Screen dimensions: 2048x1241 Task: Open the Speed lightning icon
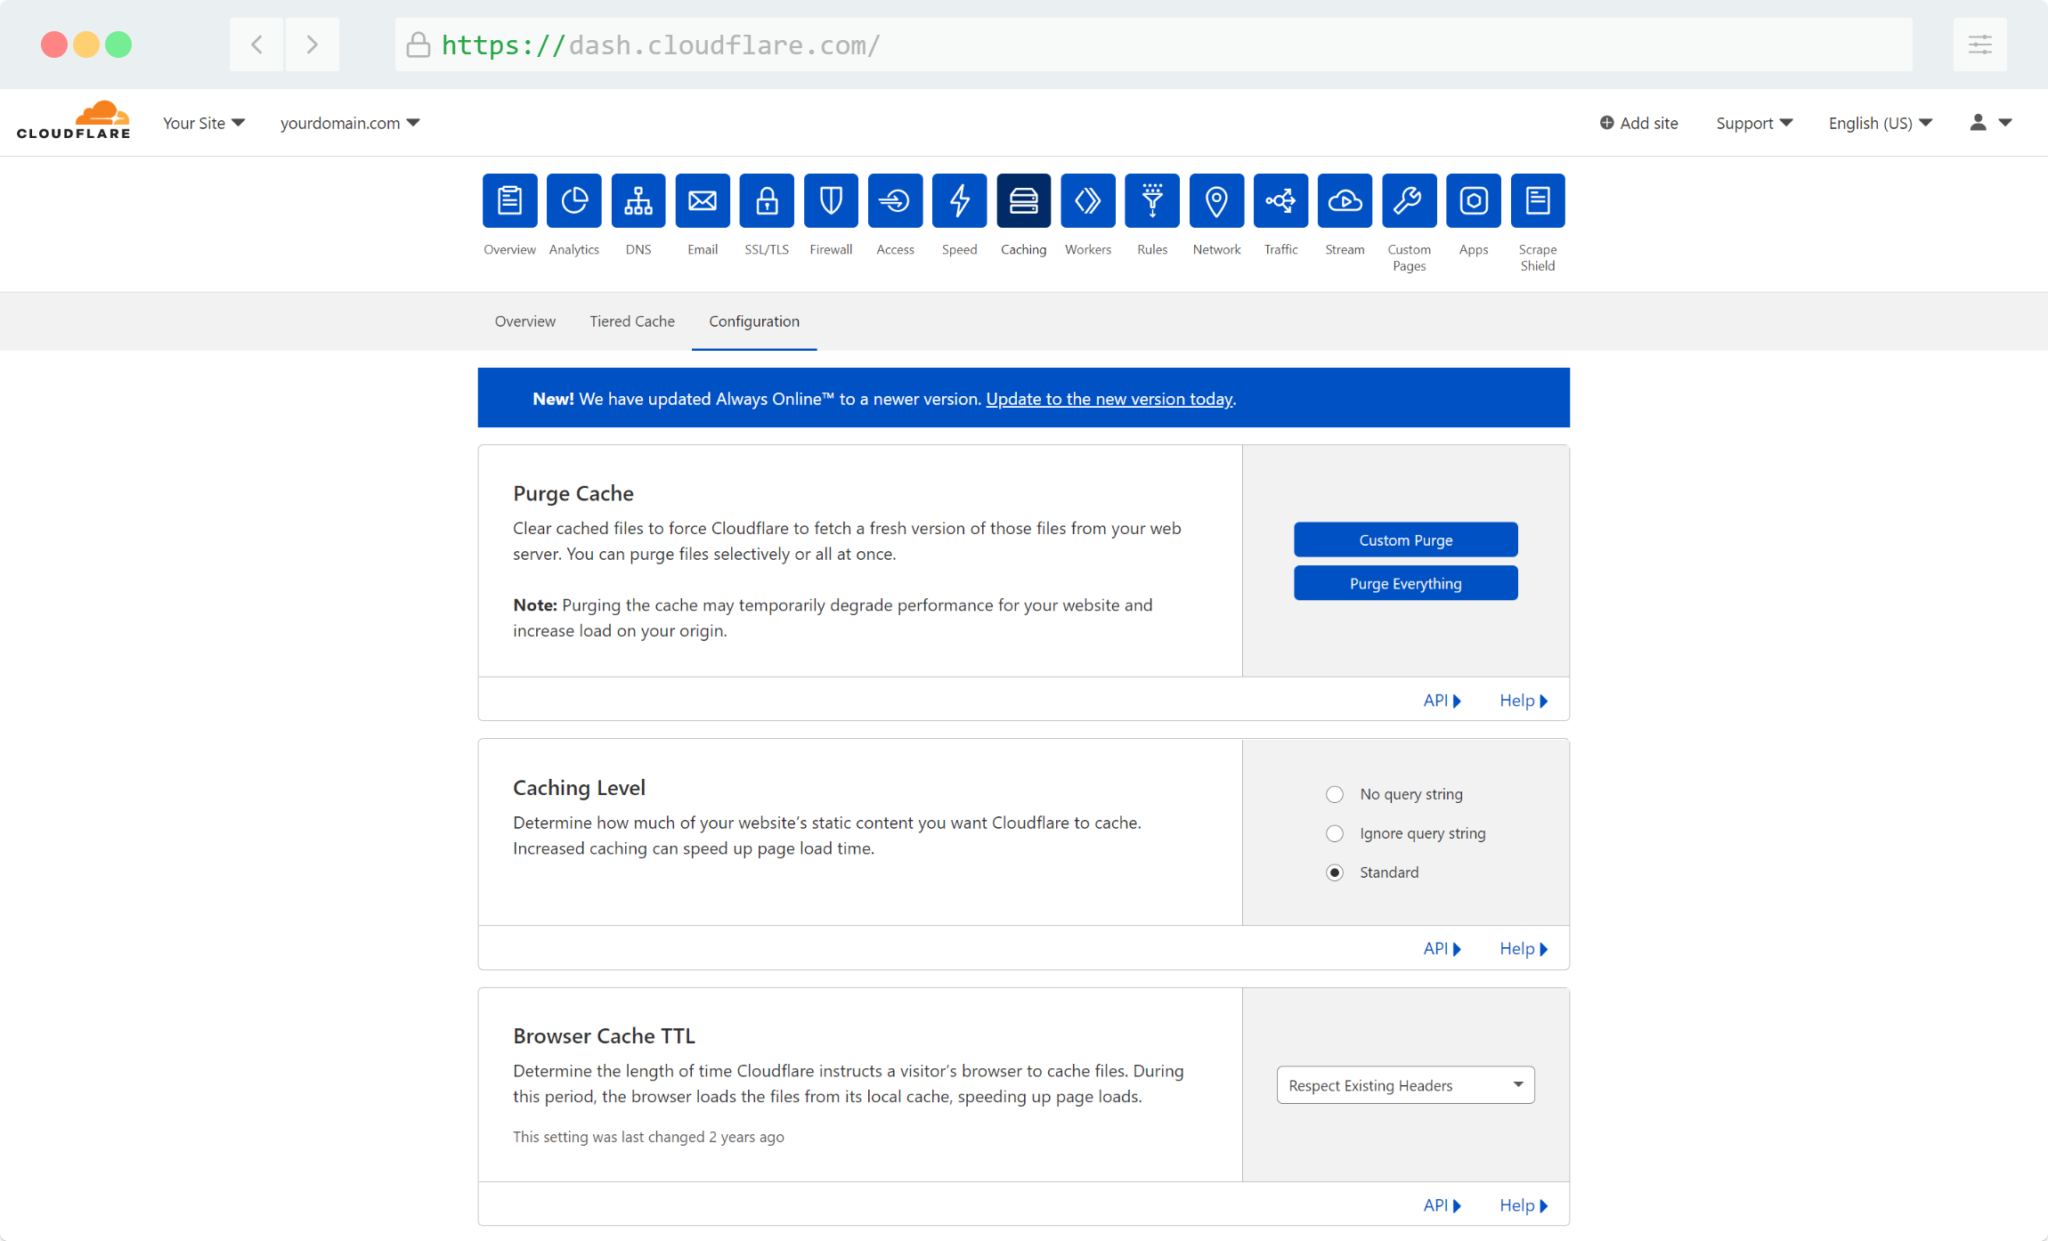pyautogui.click(x=959, y=201)
